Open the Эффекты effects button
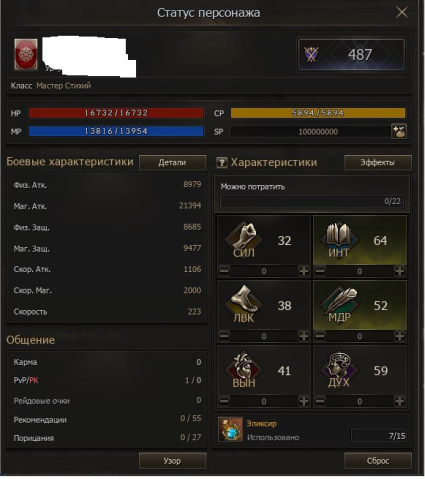The image size is (425, 479). [x=378, y=162]
